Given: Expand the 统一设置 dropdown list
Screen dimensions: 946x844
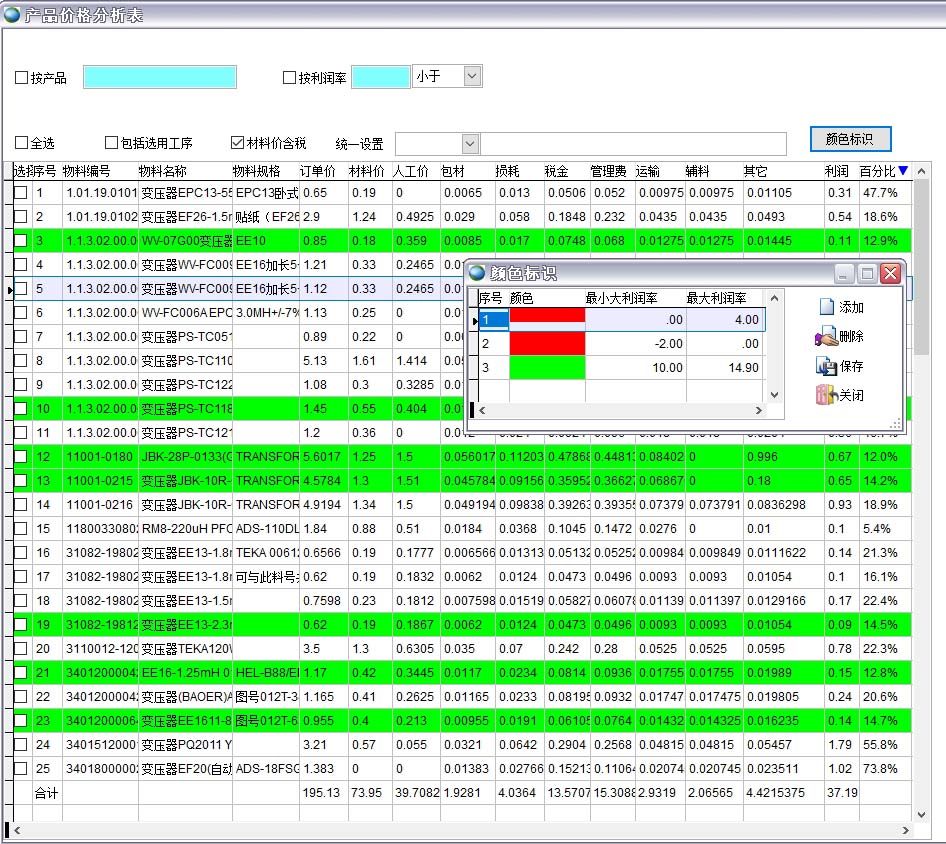Looking at the screenshot, I should tap(470, 144).
